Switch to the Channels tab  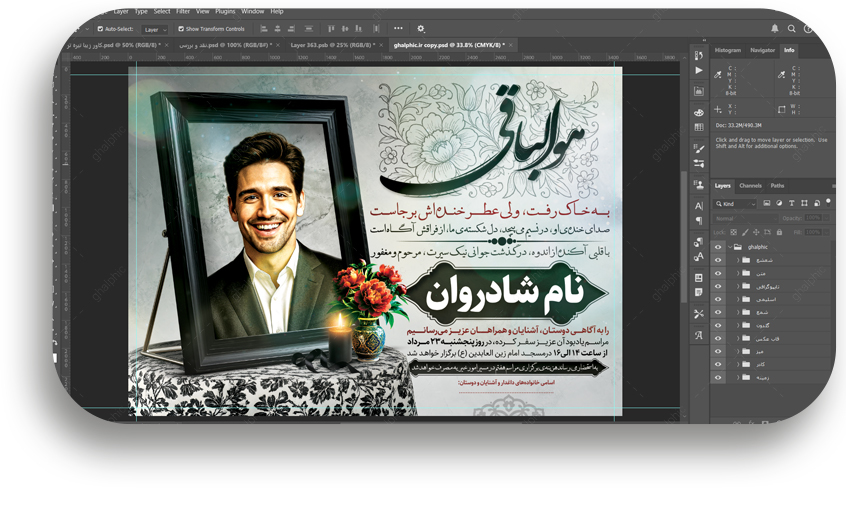pyautogui.click(x=750, y=186)
